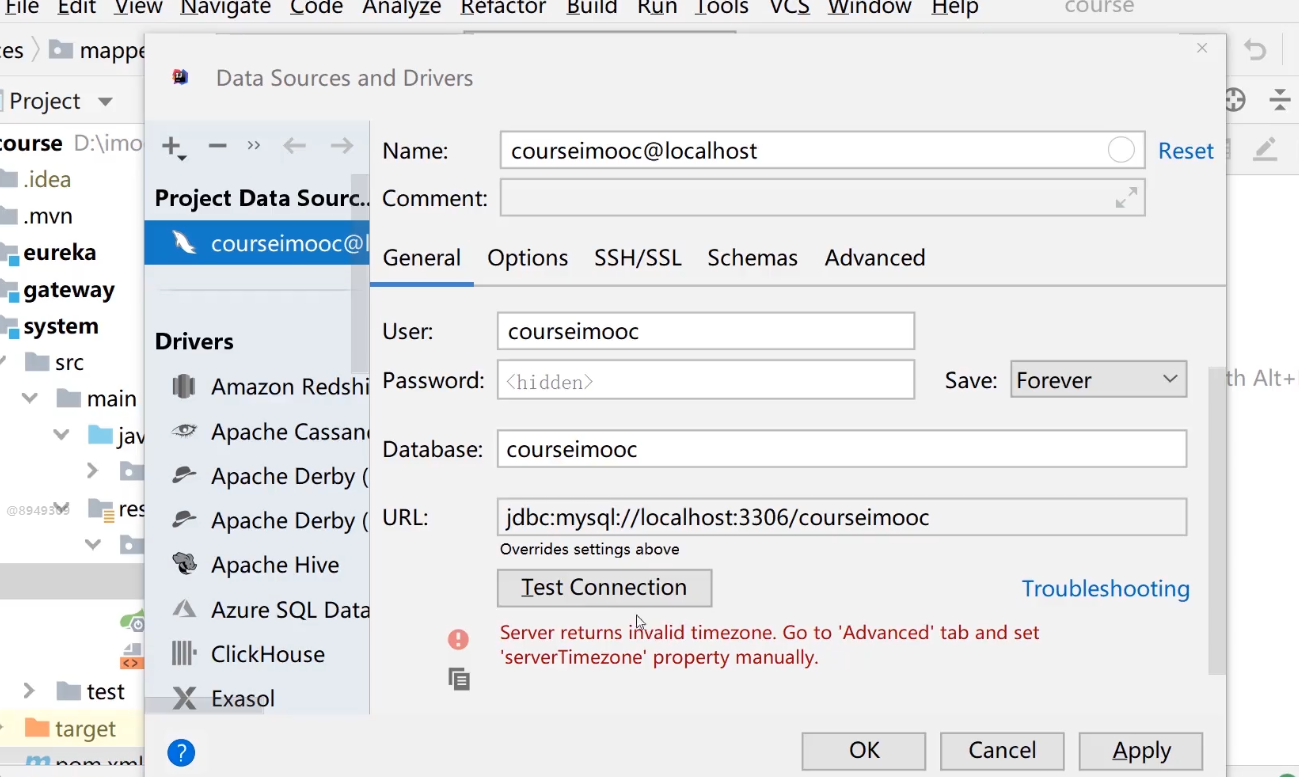Open the Refactor menu
This screenshot has height=777, width=1299.
[x=503, y=8]
